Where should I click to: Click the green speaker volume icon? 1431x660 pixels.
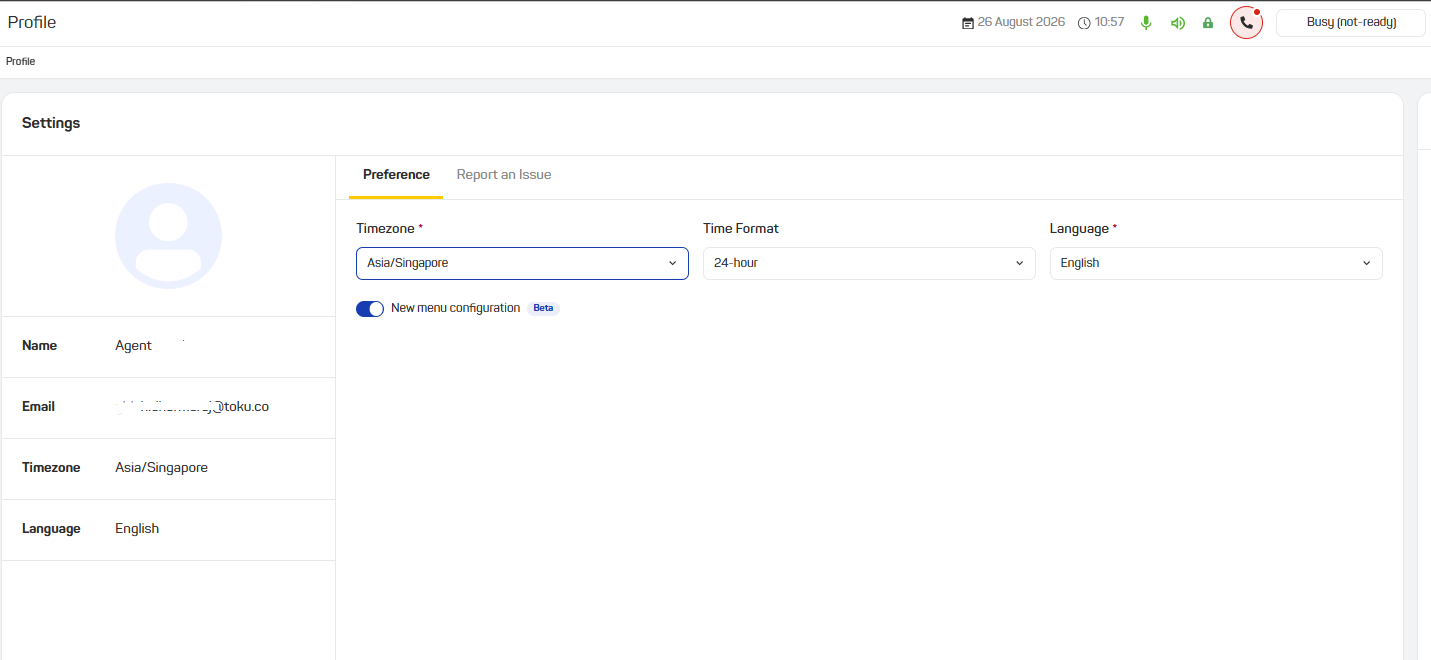click(x=1178, y=23)
